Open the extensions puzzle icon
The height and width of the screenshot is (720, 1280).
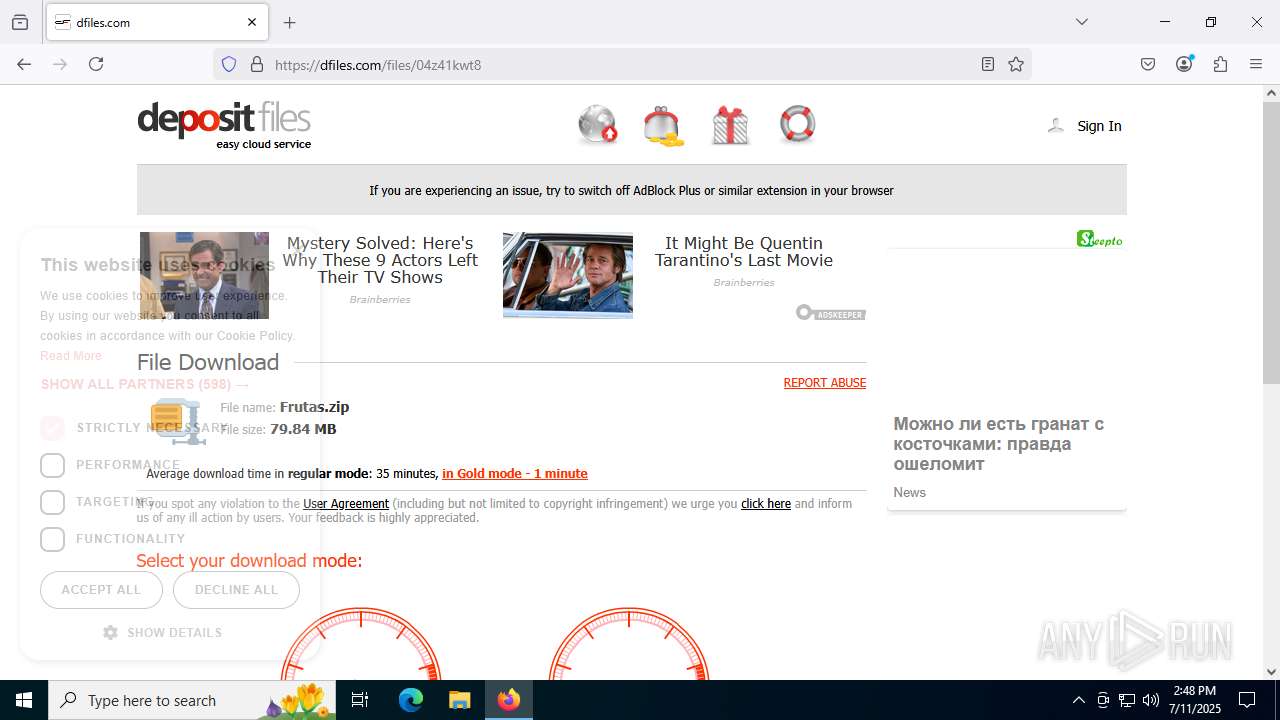click(1220, 64)
